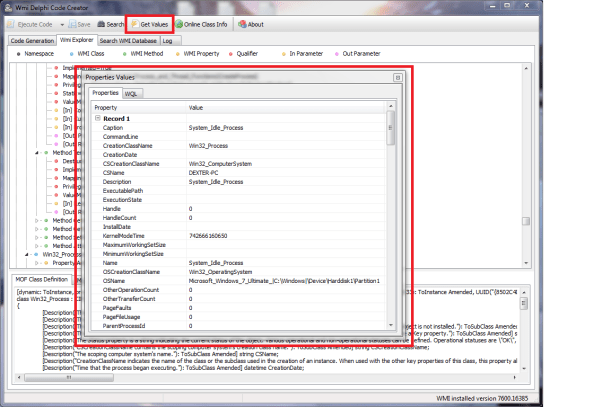Viewport: 611px width, 407px height.
Task: Switch to the WQL tab
Action: [x=131, y=93]
